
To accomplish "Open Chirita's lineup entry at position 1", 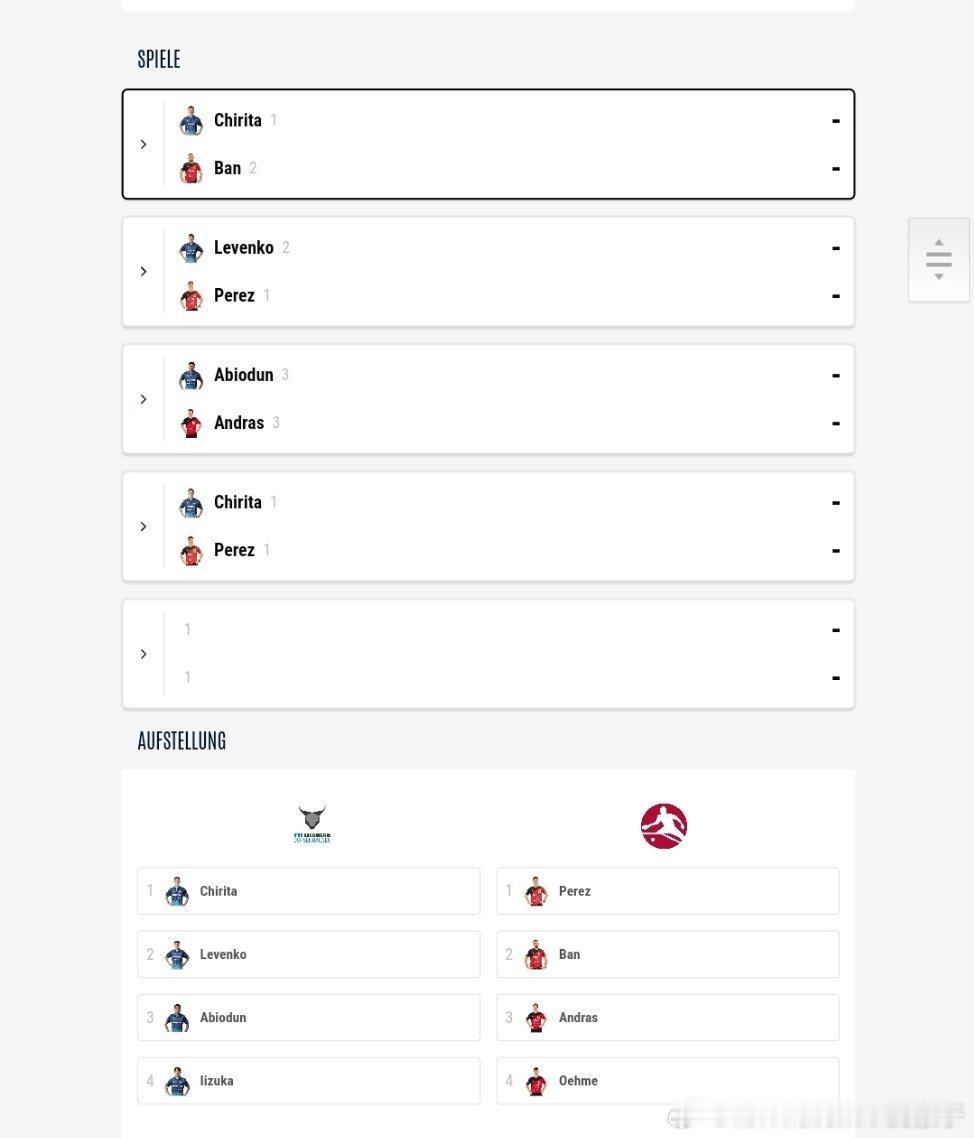I will (x=308, y=891).
